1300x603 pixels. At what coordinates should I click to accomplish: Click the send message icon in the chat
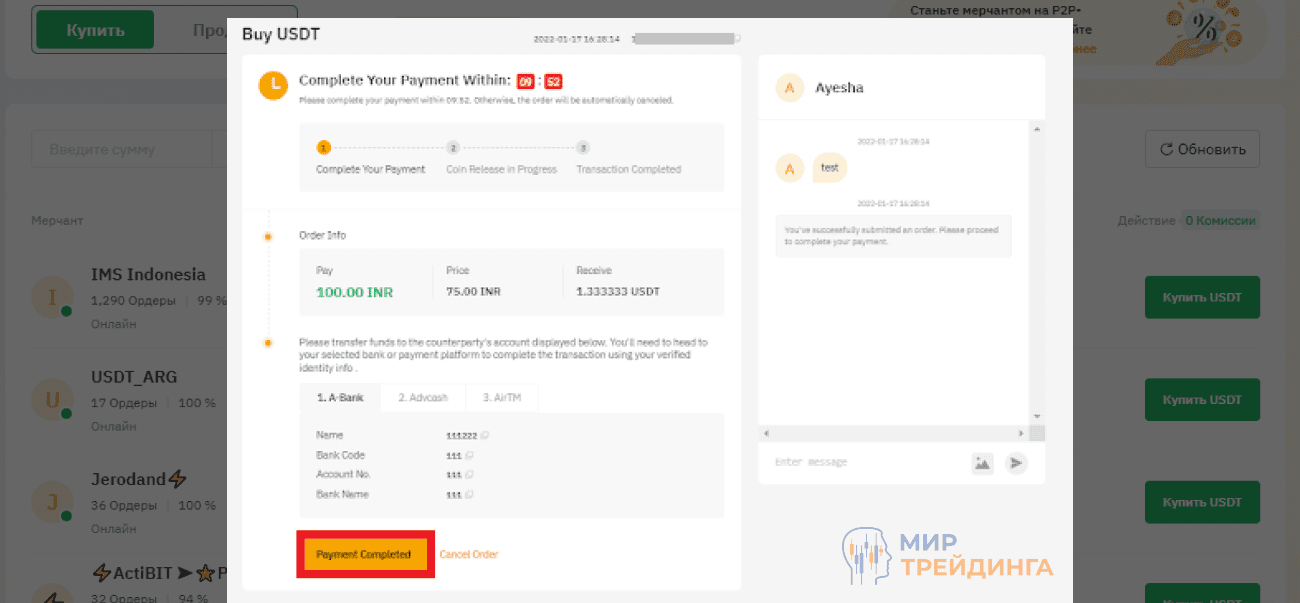[1016, 463]
